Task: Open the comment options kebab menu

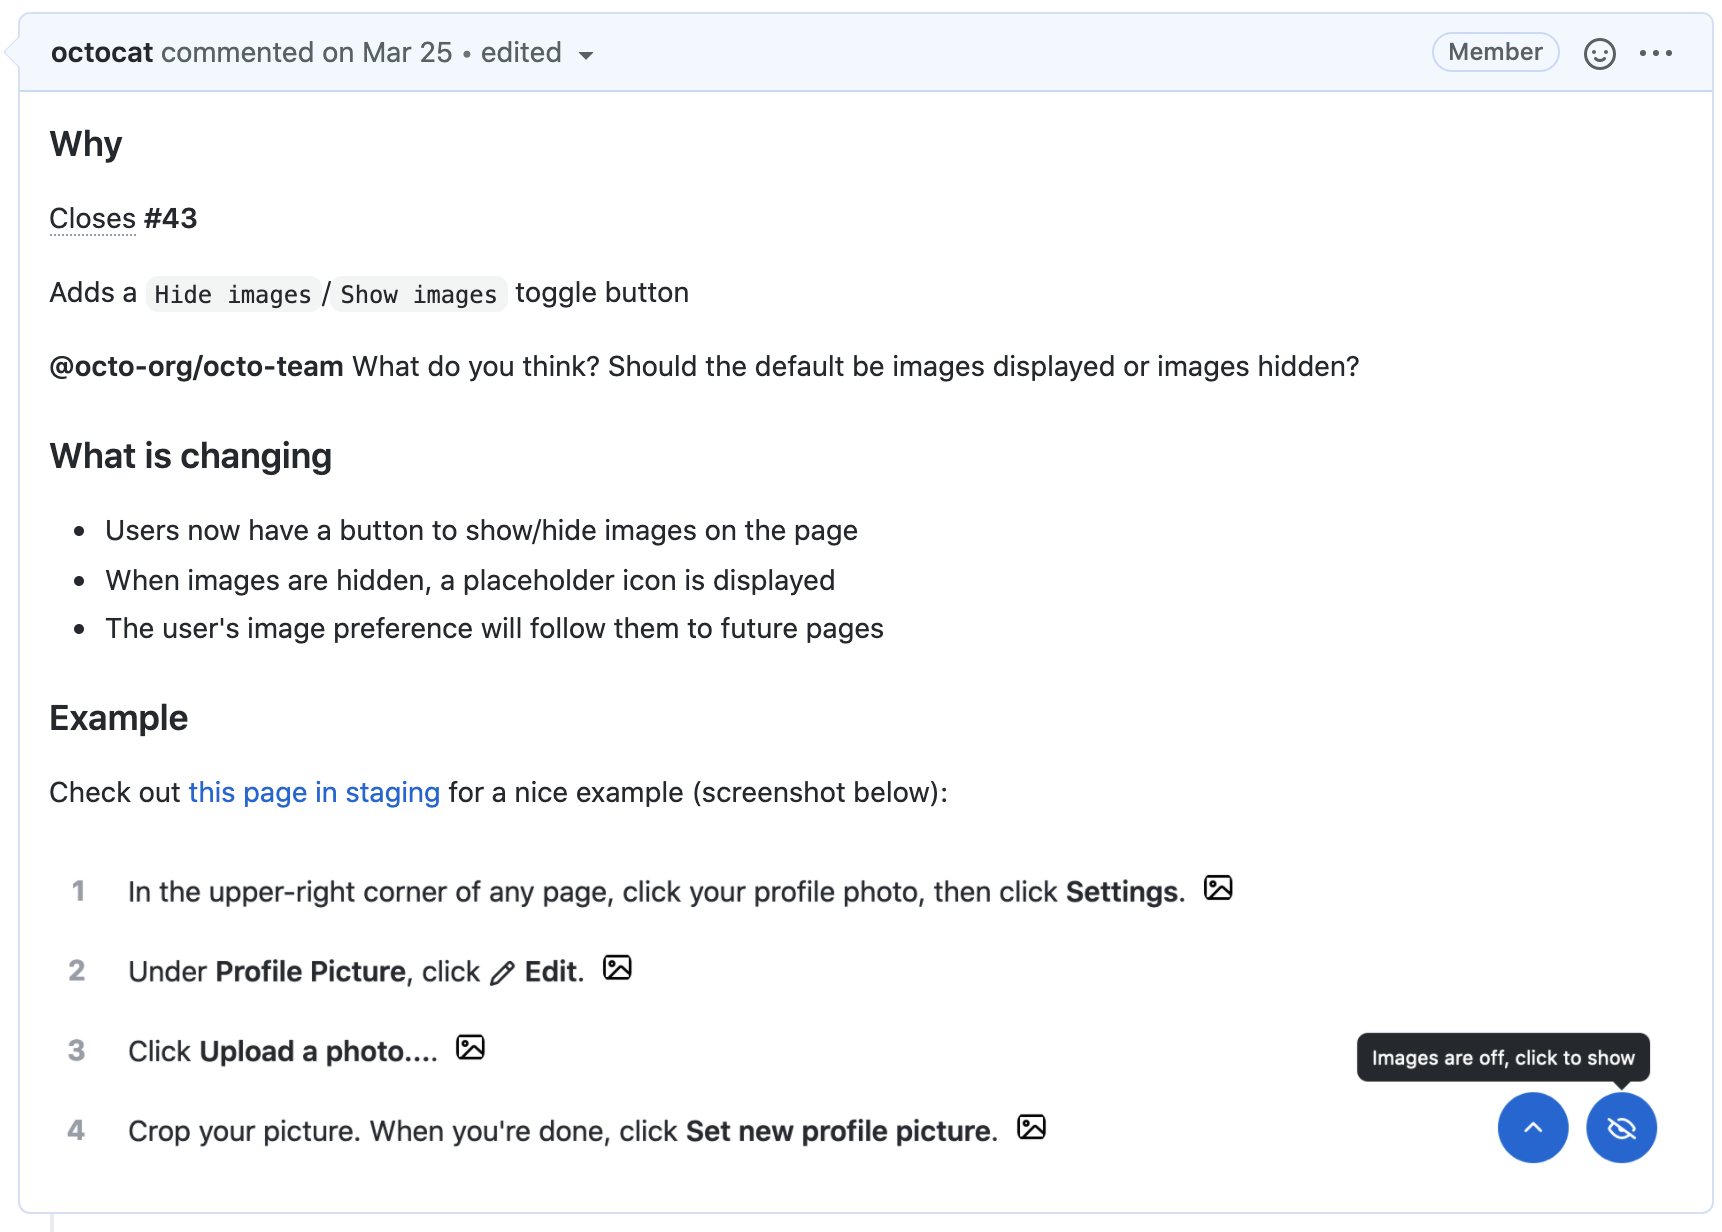Action: click(x=1658, y=52)
